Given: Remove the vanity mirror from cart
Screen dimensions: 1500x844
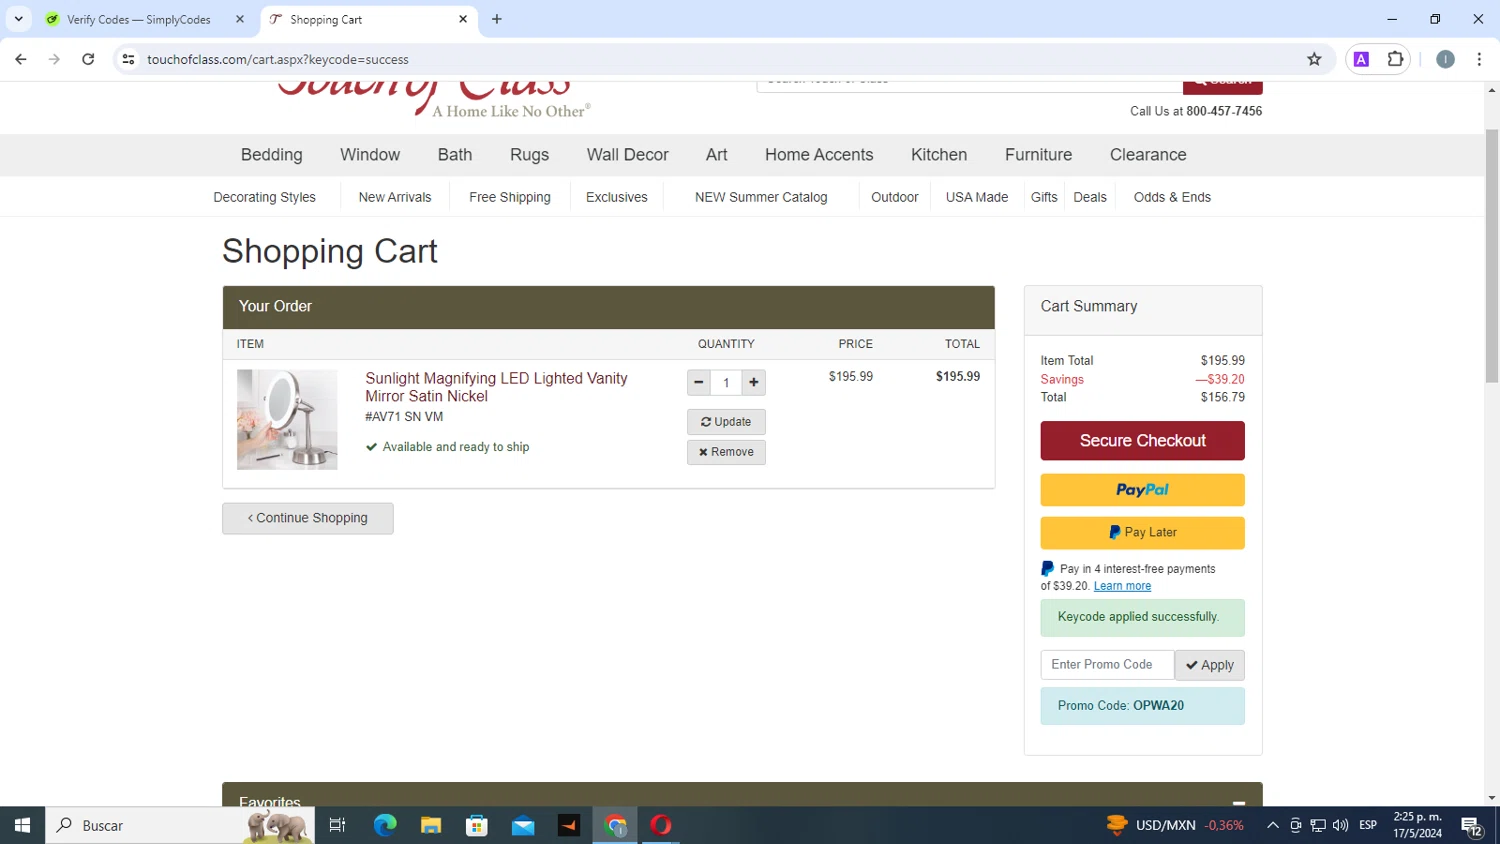Looking at the screenshot, I should (726, 452).
